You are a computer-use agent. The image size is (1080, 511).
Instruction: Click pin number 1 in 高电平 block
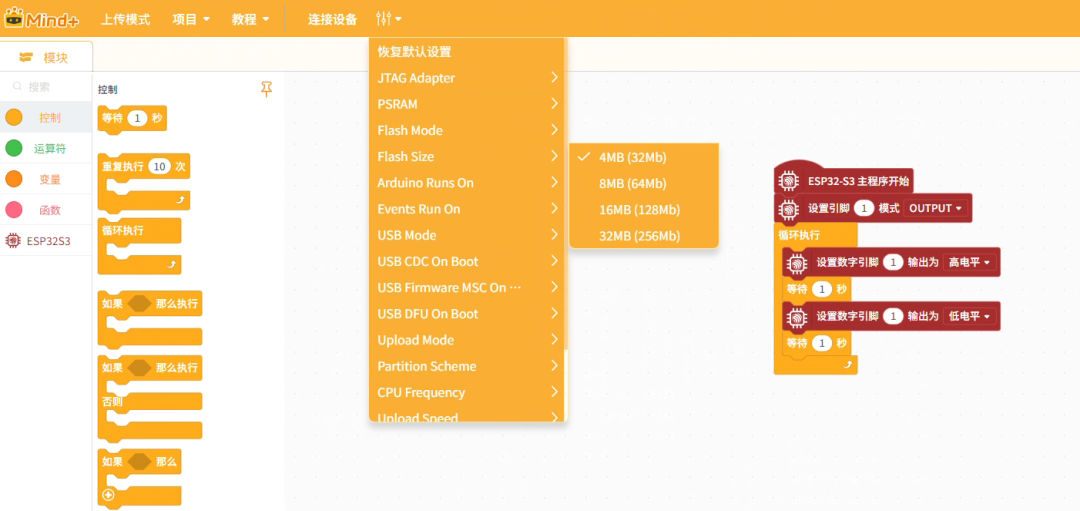893,262
